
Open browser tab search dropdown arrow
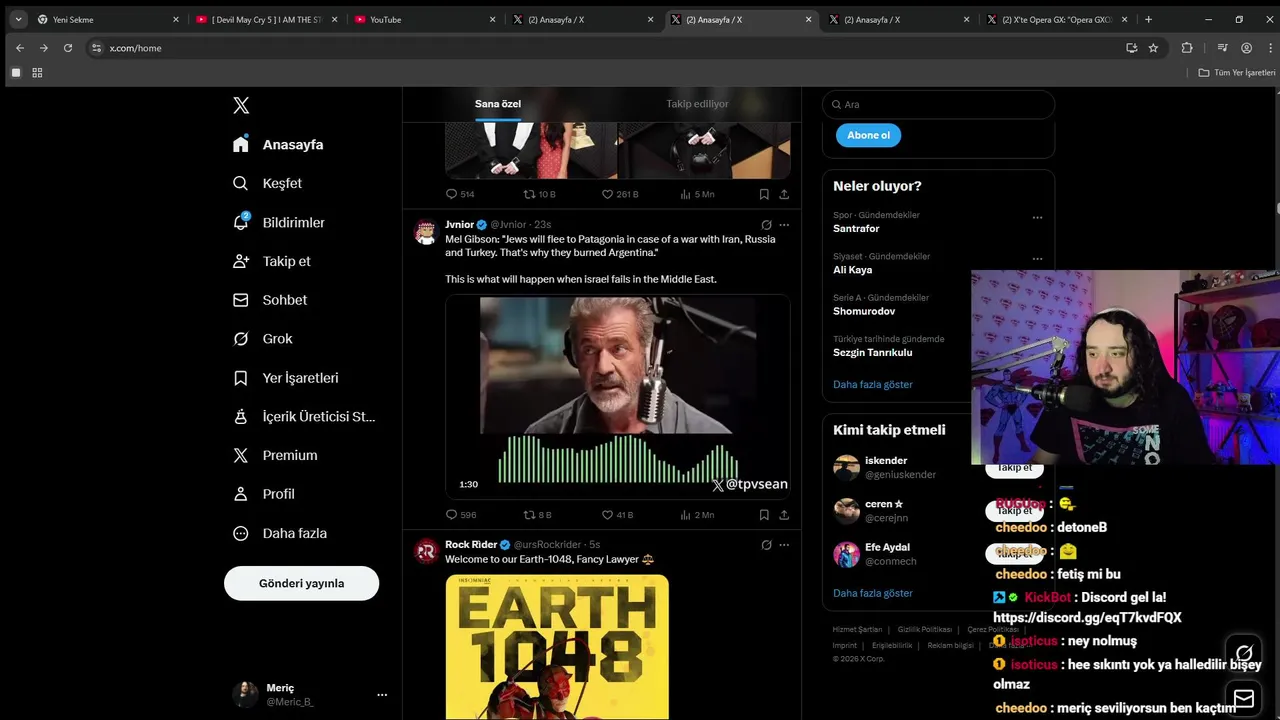18,19
